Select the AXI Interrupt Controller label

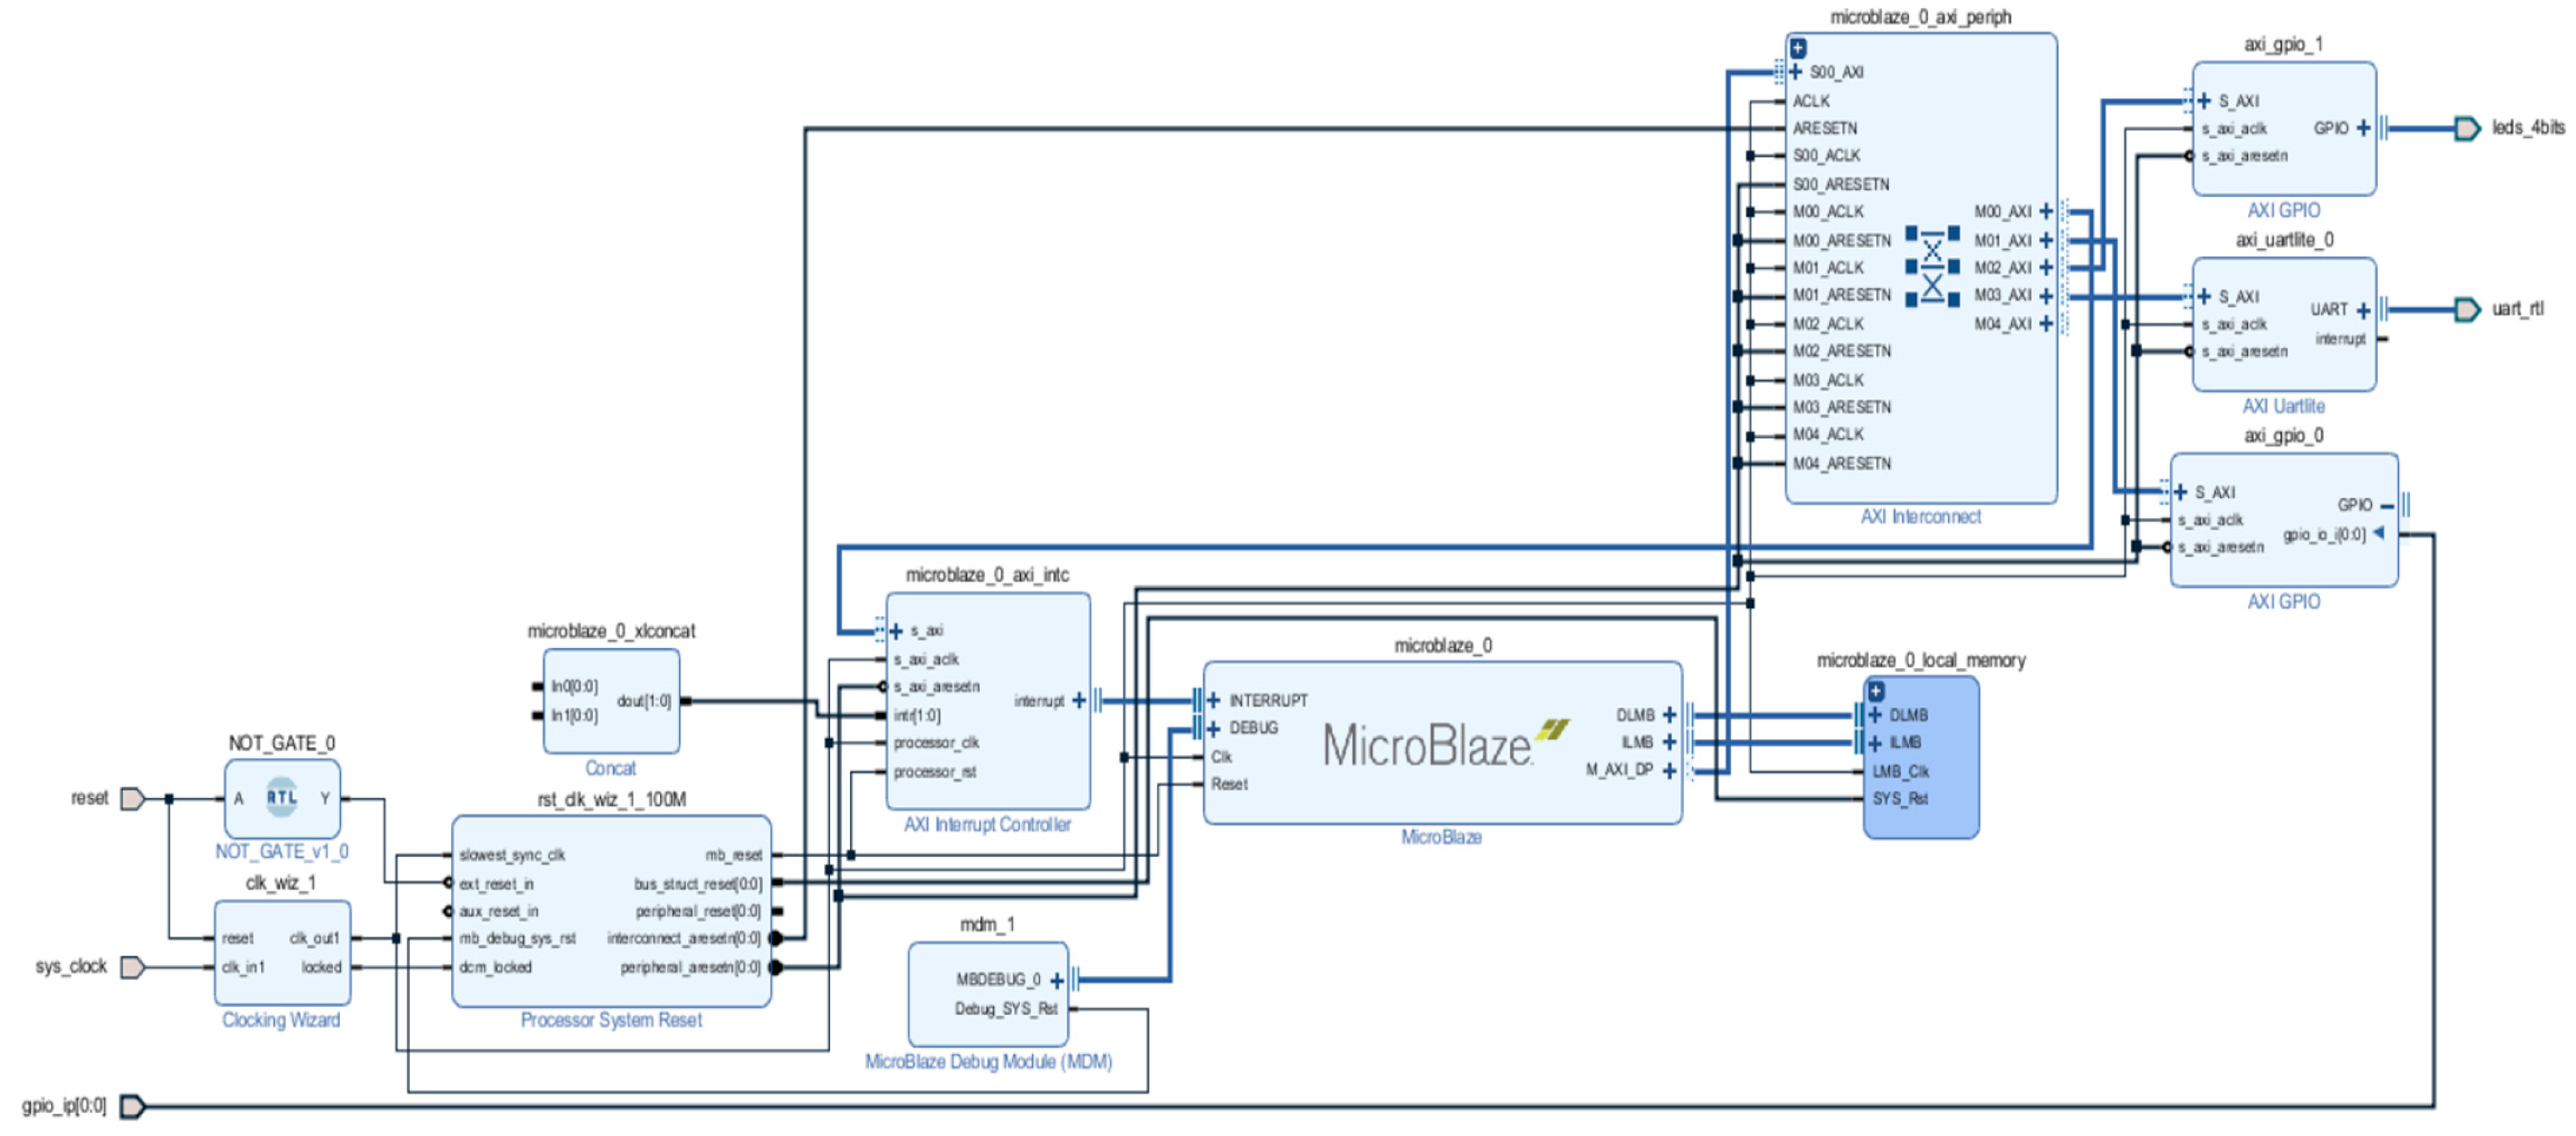pyautogui.click(x=987, y=824)
